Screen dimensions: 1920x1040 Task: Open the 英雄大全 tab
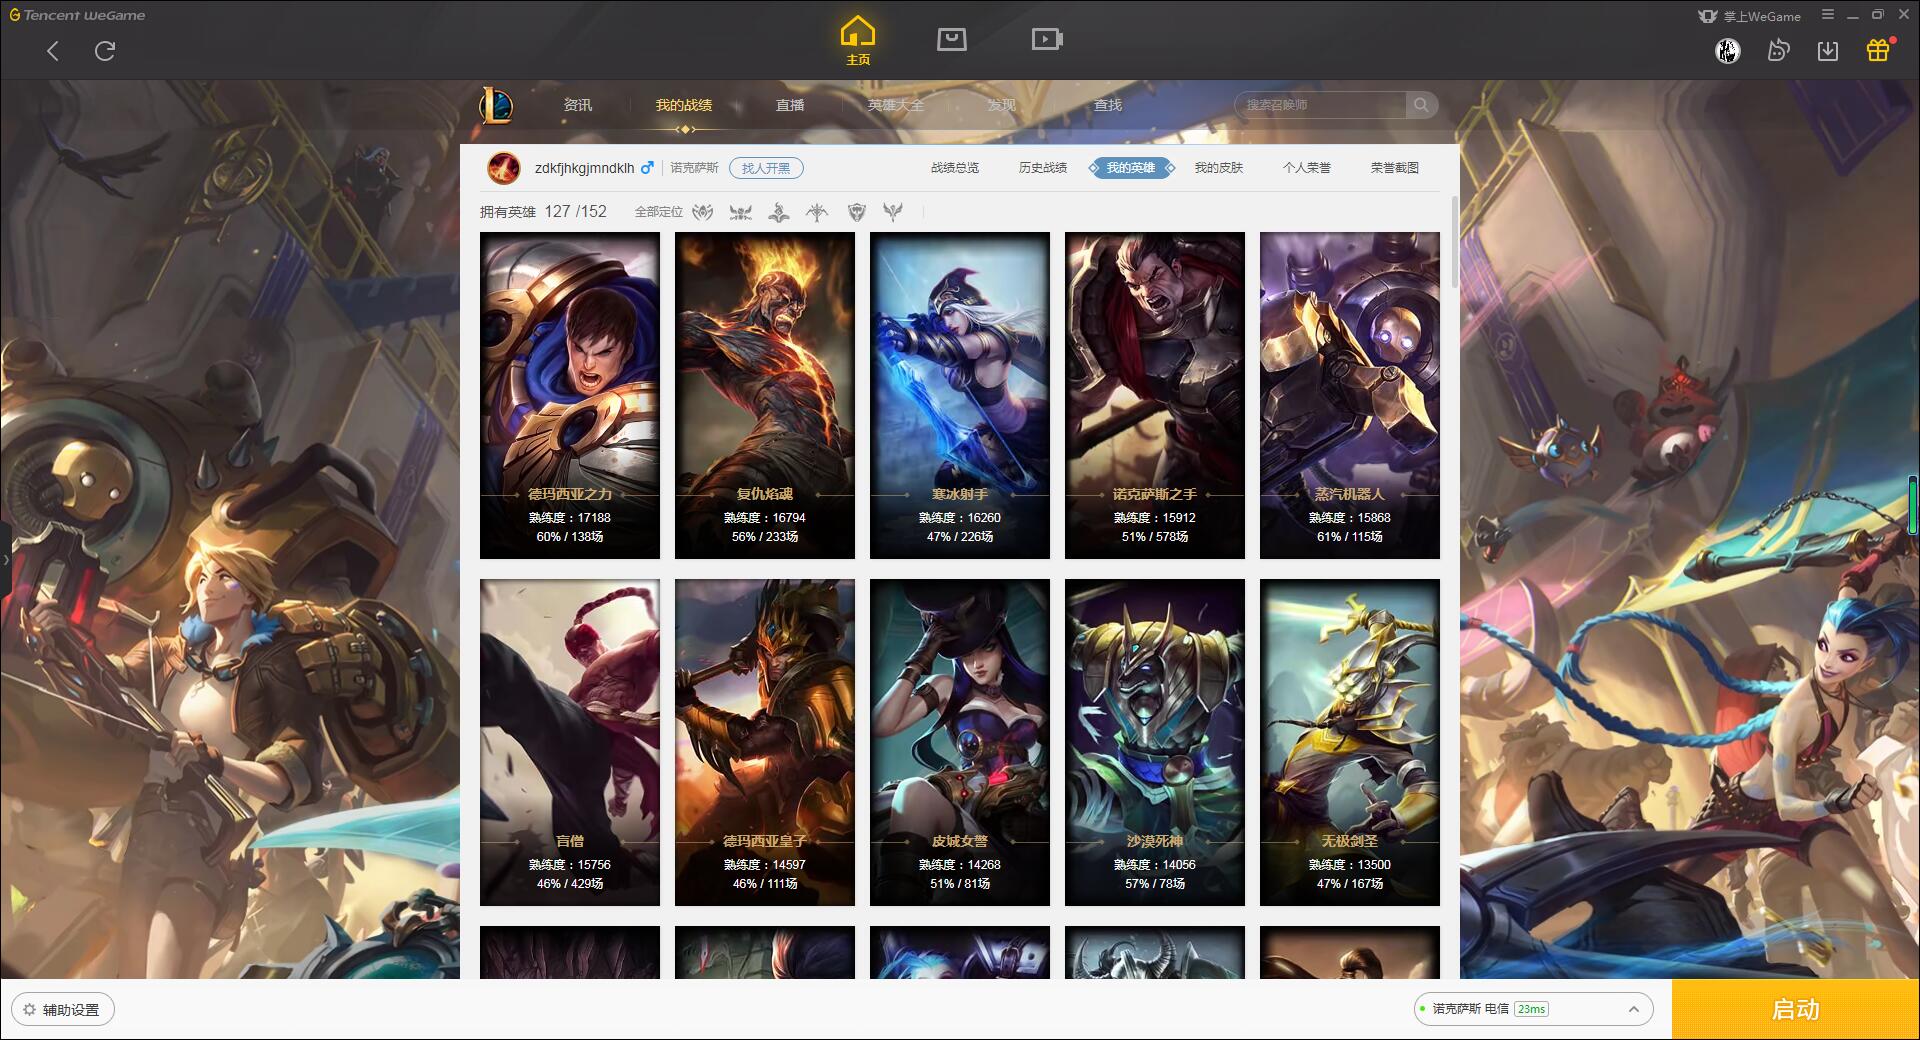896,105
